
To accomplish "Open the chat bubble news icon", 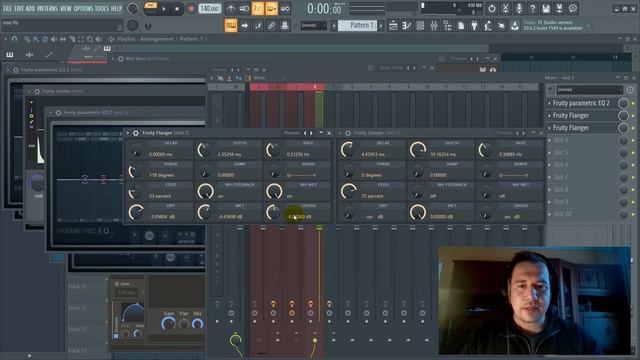I will pyautogui.click(x=573, y=8).
